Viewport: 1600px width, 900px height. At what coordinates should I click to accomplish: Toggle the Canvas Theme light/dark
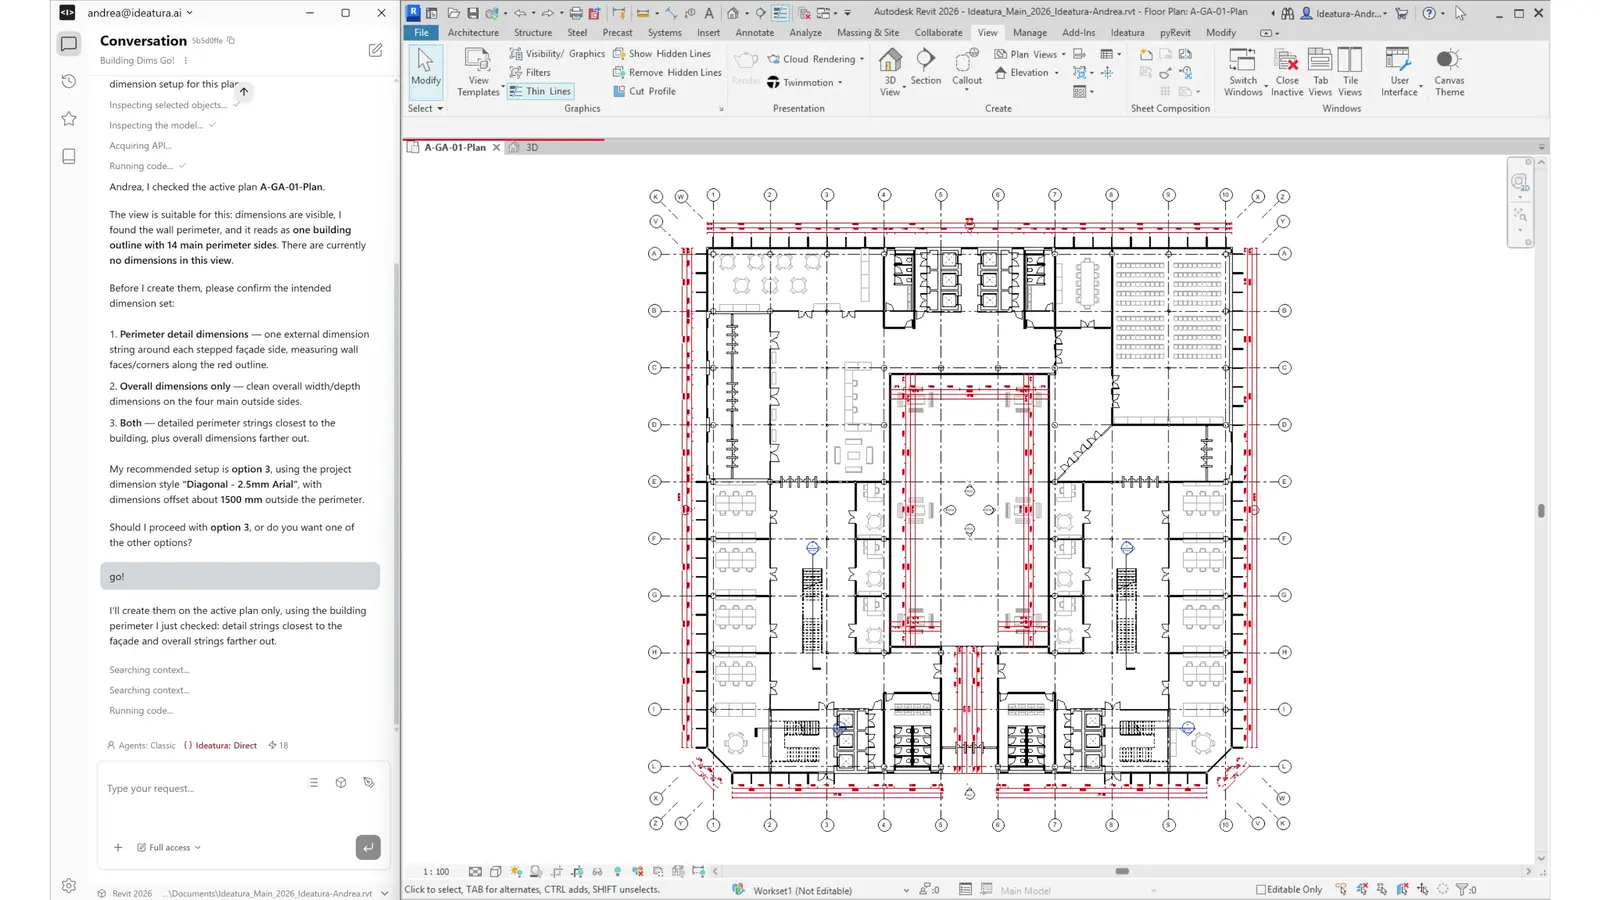[1448, 60]
